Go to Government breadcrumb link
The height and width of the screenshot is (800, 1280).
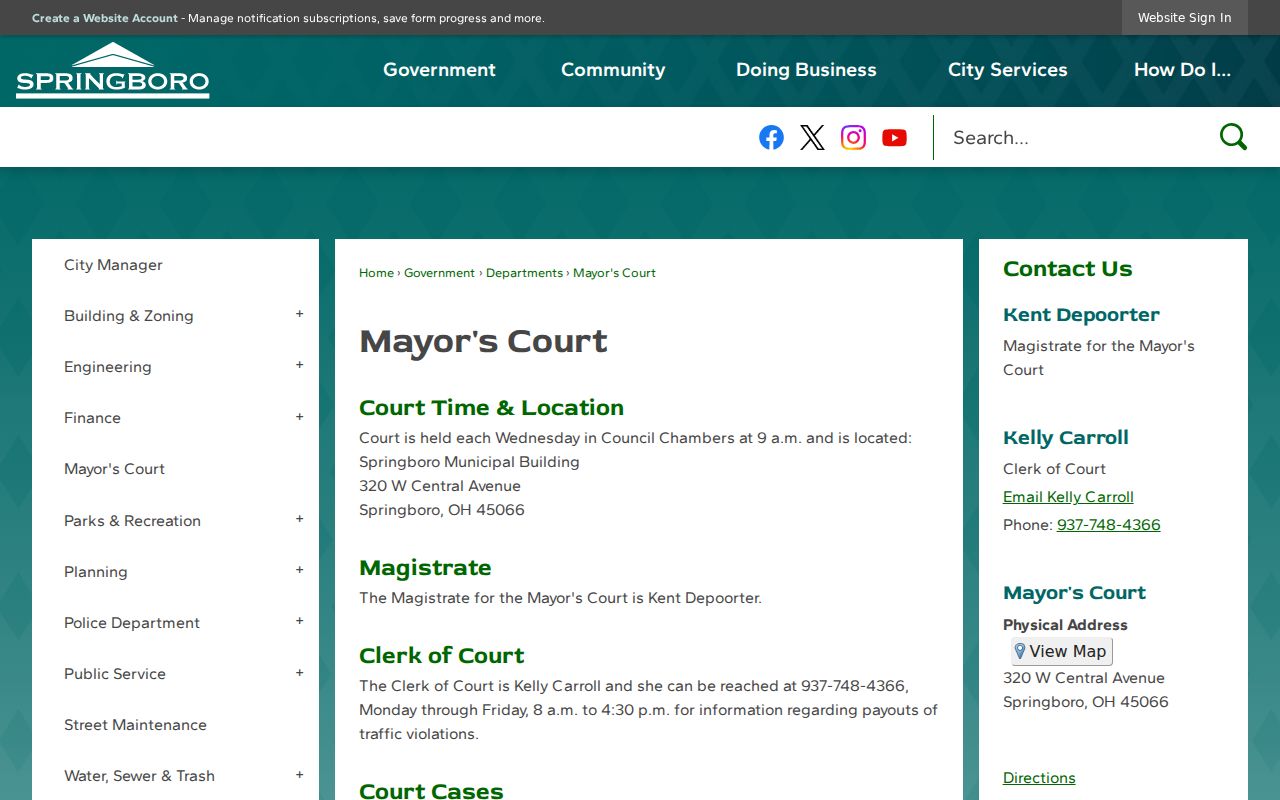pos(439,273)
